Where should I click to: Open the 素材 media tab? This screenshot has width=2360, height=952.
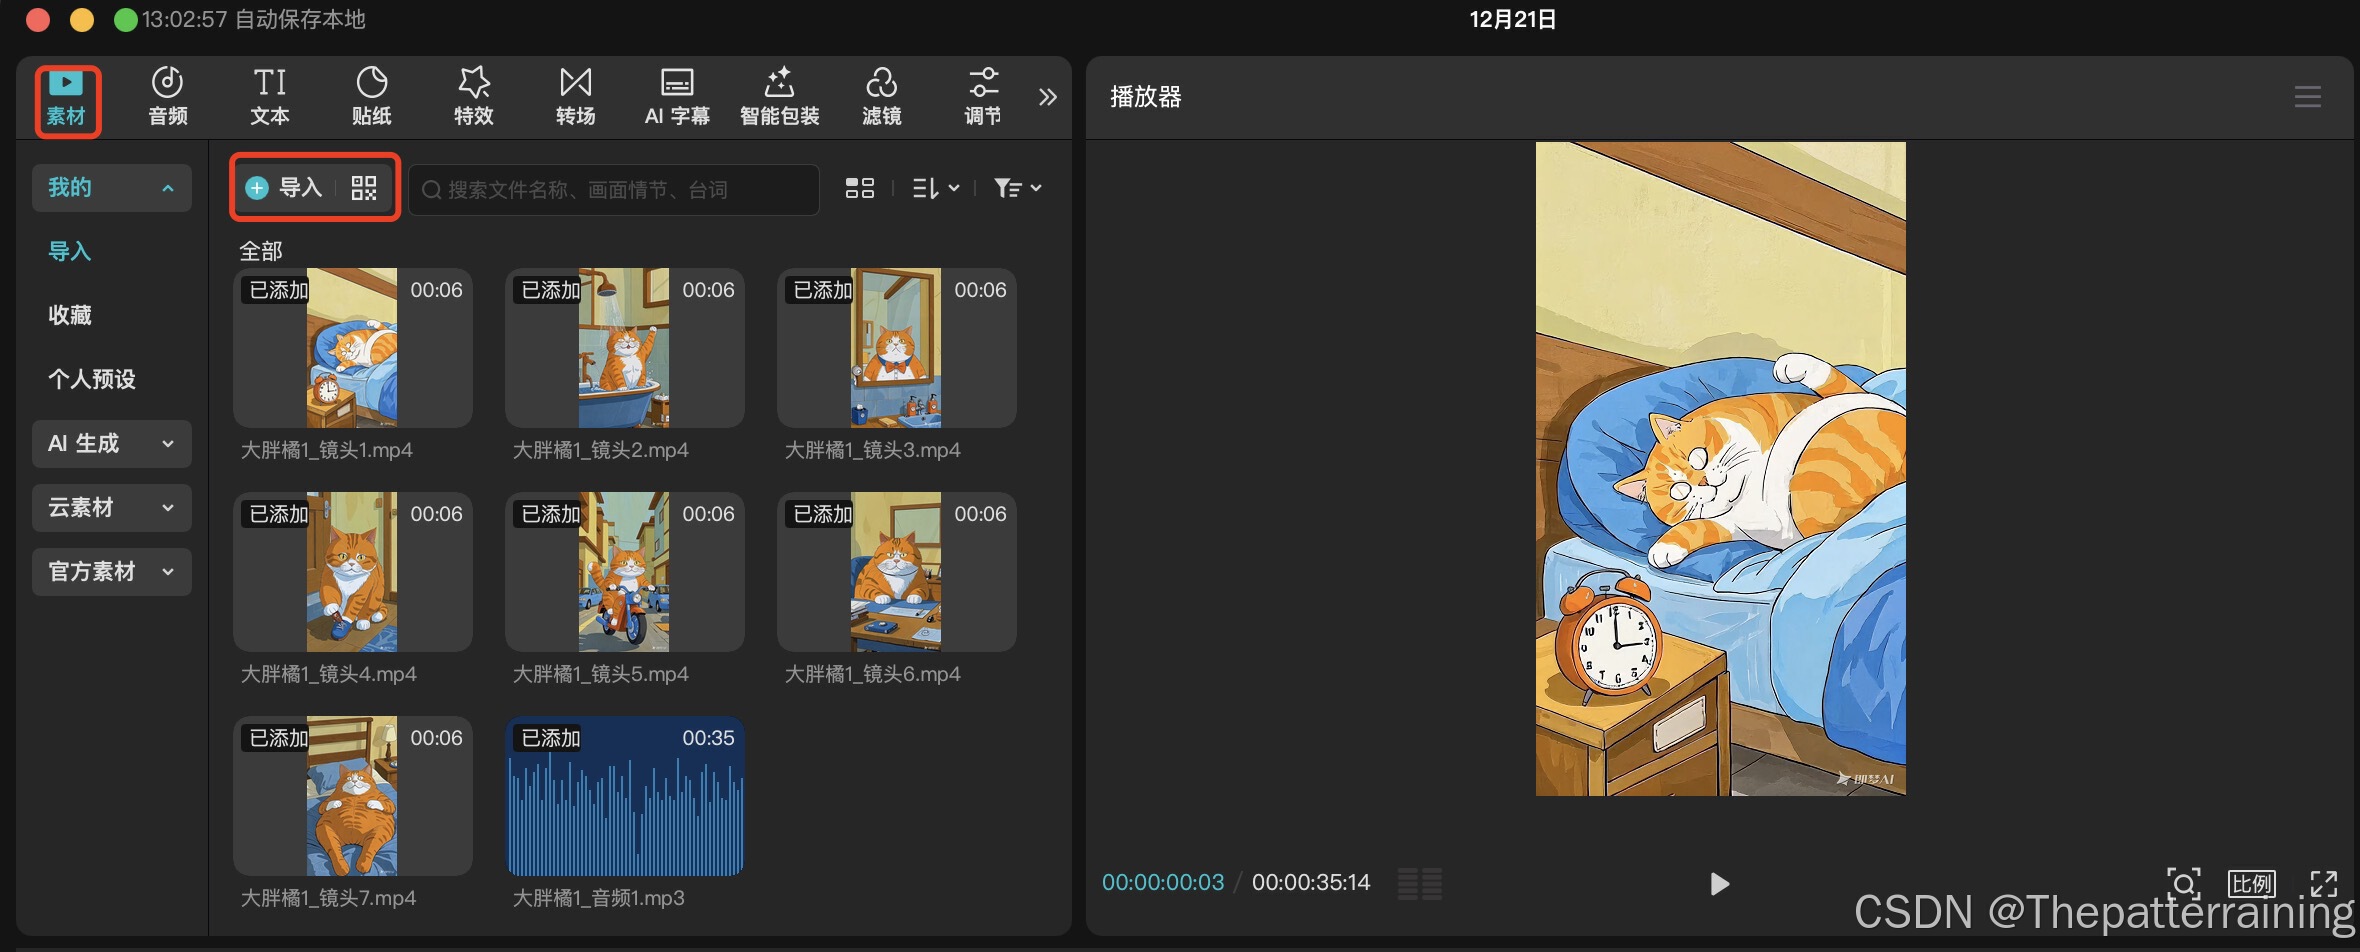67,99
